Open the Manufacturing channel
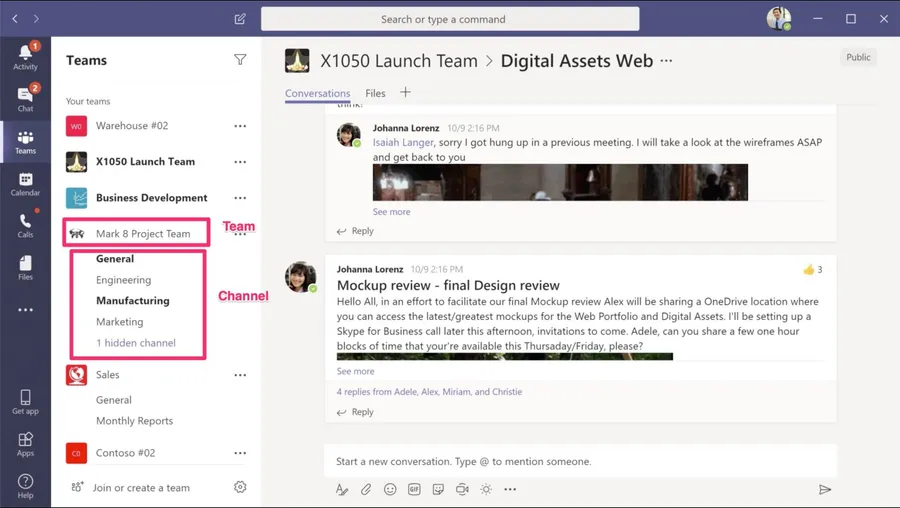Image resolution: width=900 pixels, height=508 pixels. [x=133, y=301]
